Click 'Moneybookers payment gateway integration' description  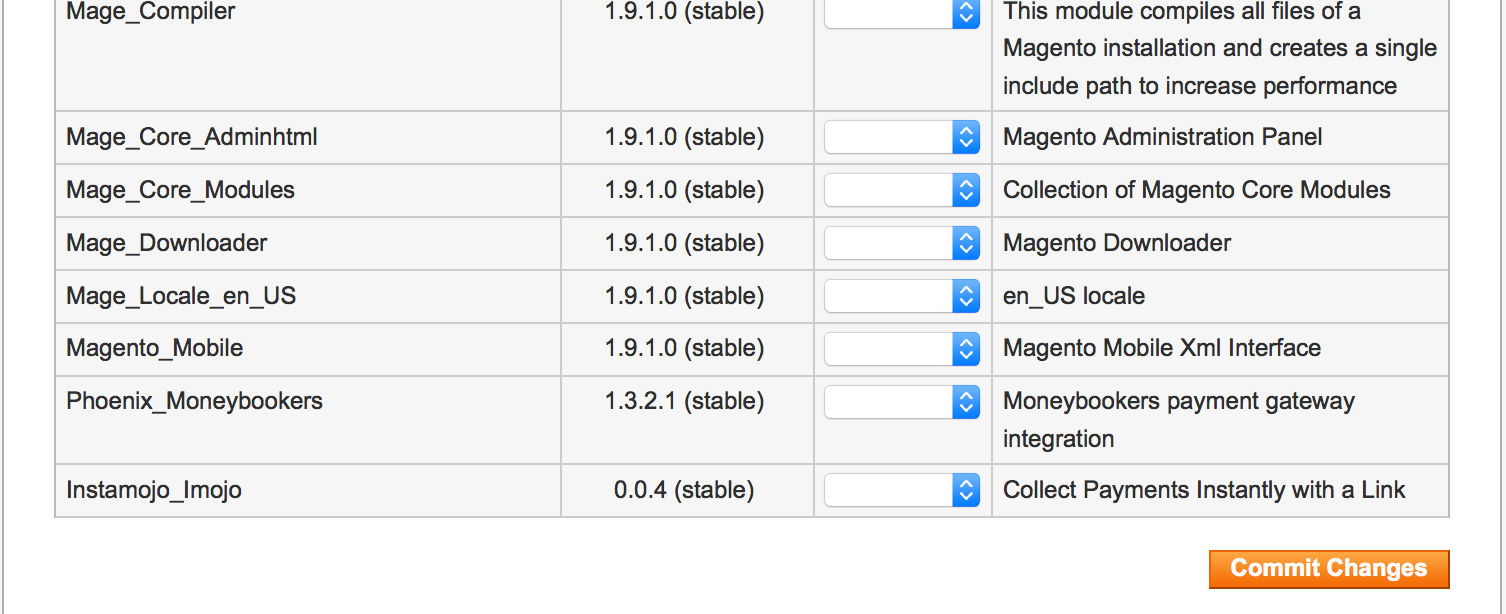pyautogui.click(x=1179, y=420)
